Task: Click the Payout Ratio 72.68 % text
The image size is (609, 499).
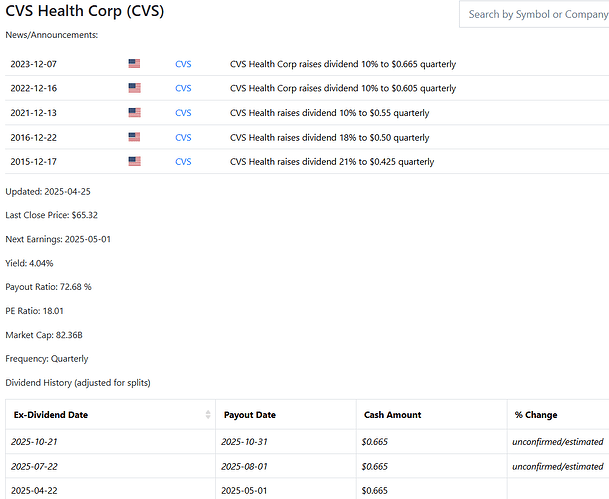Action: (48, 287)
